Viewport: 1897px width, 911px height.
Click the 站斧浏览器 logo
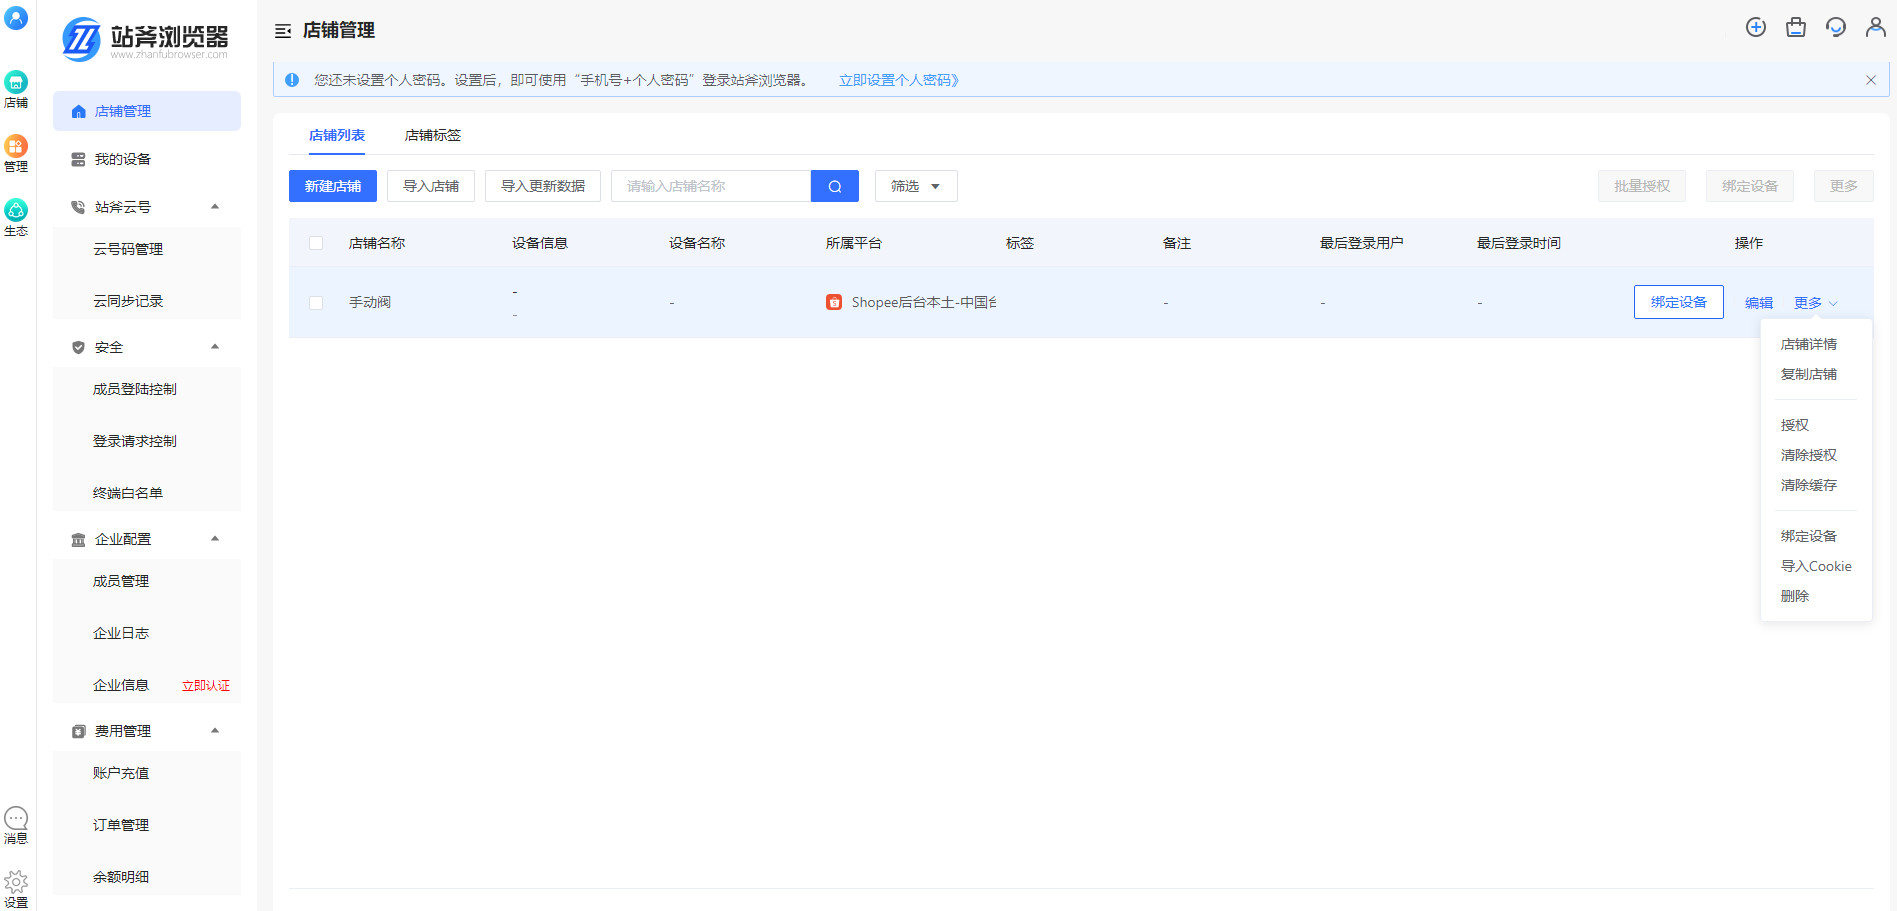[145, 39]
